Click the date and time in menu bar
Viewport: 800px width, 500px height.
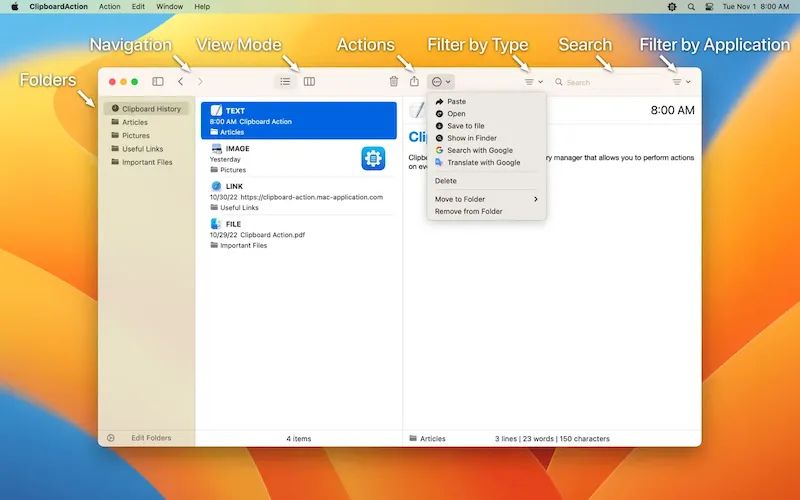pyautogui.click(x=756, y=7)
